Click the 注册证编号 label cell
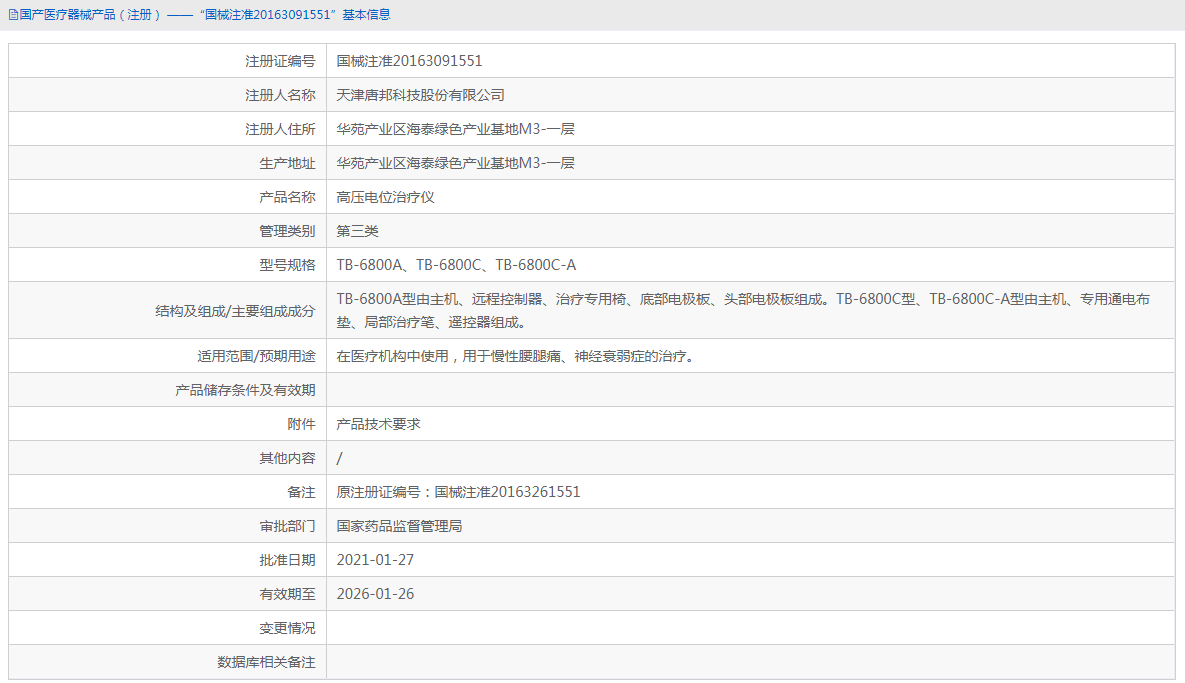The height and width of the screenshot is (683, 1185). (x=168, y=61)
